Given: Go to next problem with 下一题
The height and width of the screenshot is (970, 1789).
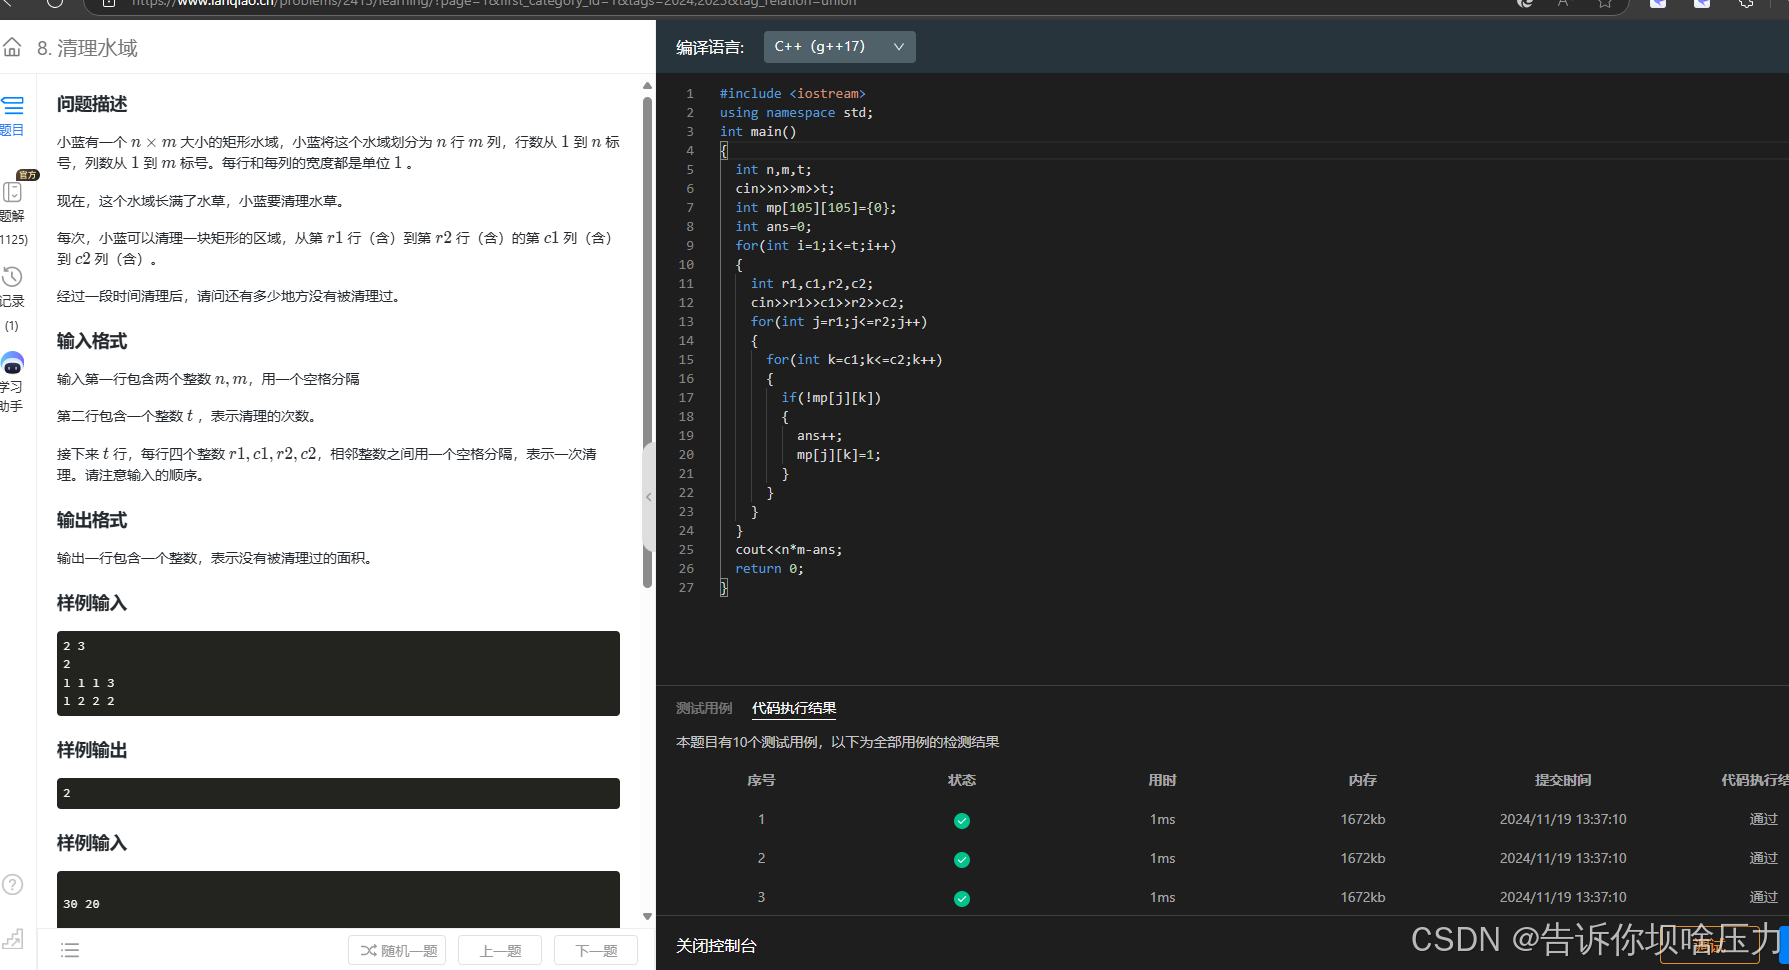Looking at the screenshot, I should click(596, 950).
